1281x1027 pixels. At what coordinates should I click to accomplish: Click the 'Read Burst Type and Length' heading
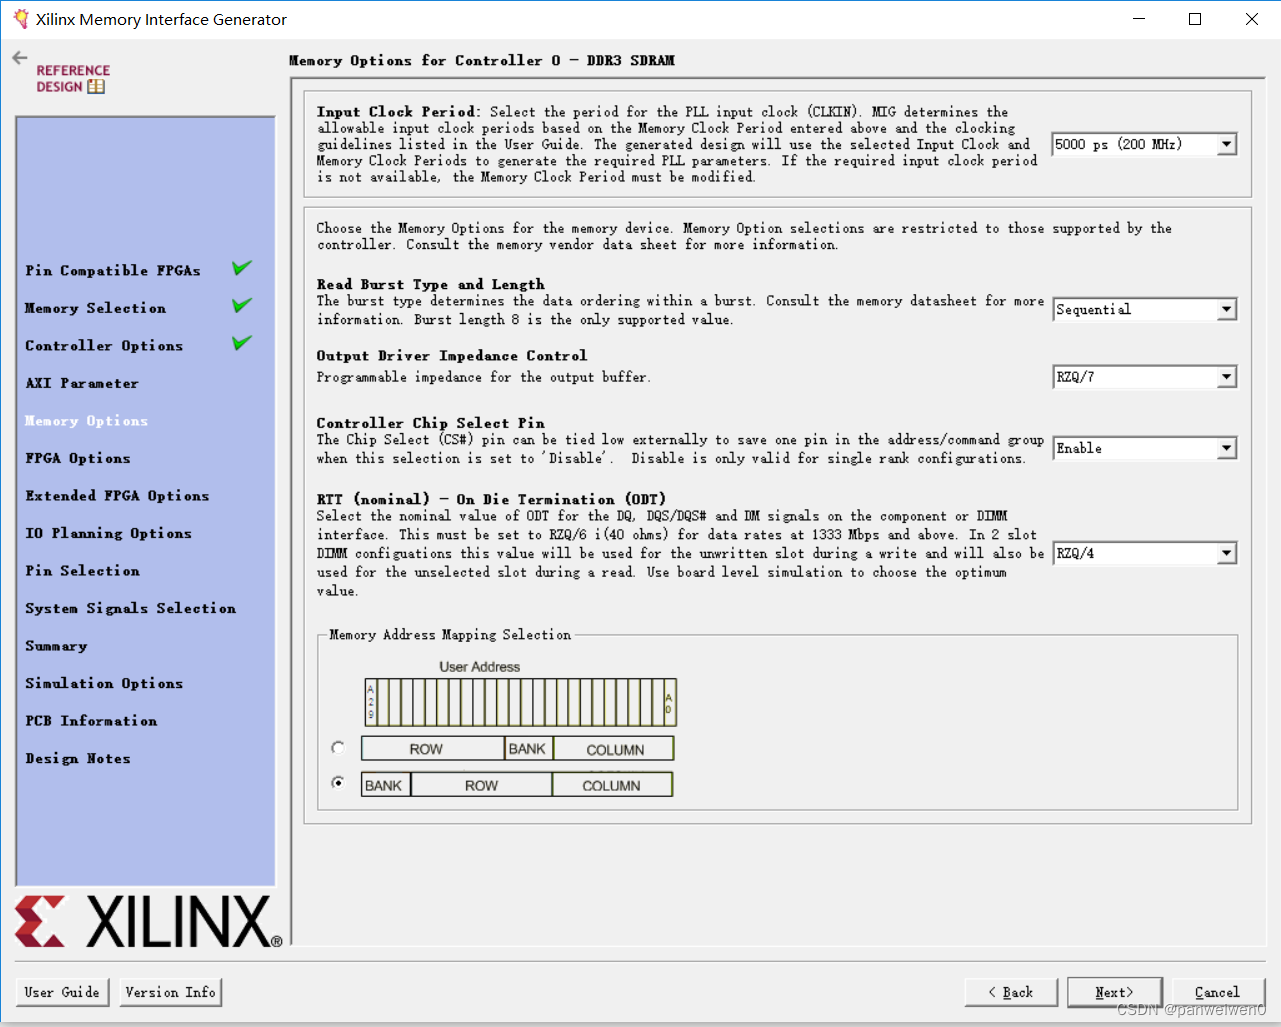430,285
